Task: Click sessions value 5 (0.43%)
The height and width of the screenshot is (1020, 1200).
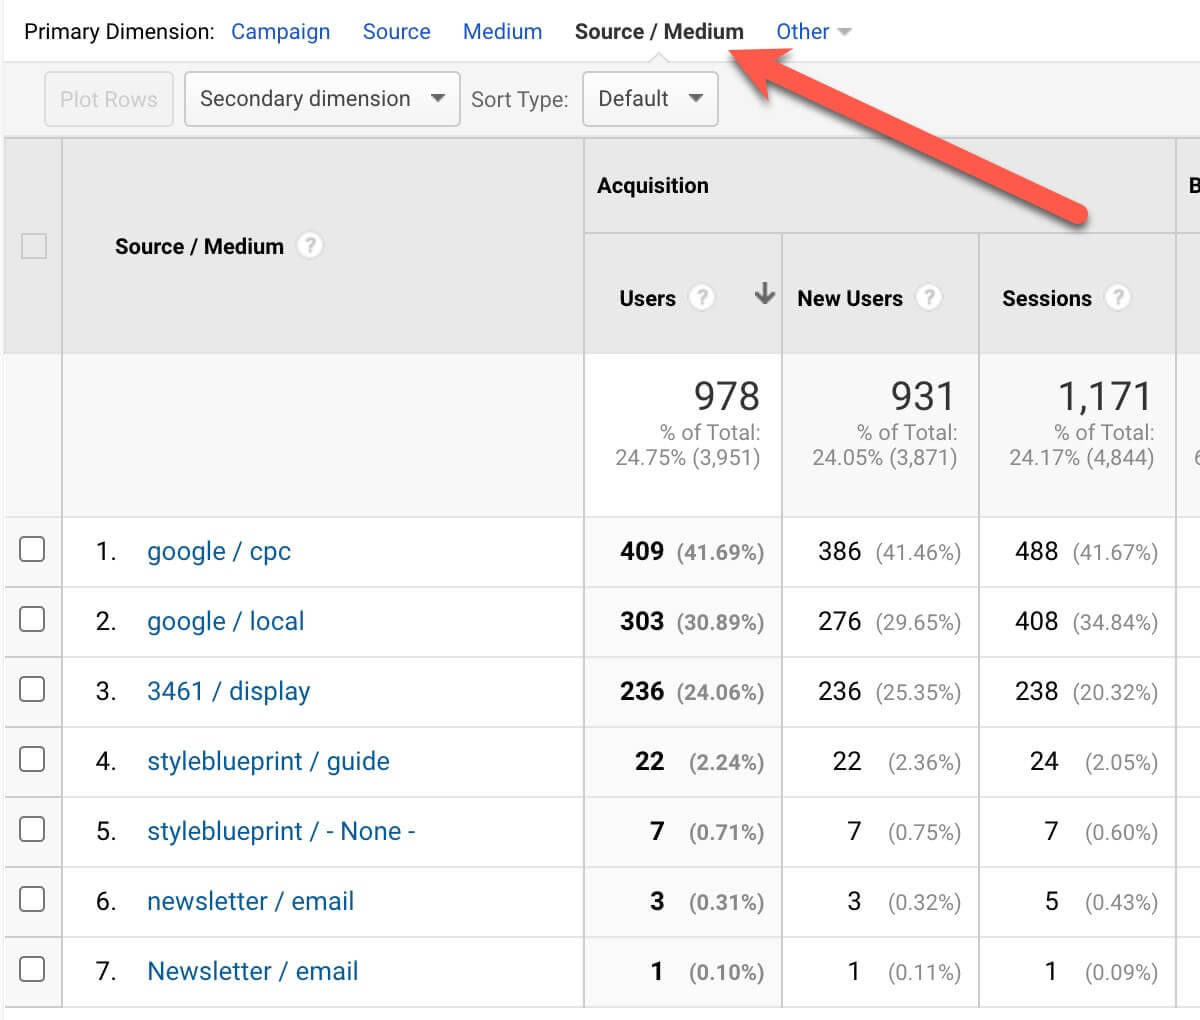Action: [1101, 902]
